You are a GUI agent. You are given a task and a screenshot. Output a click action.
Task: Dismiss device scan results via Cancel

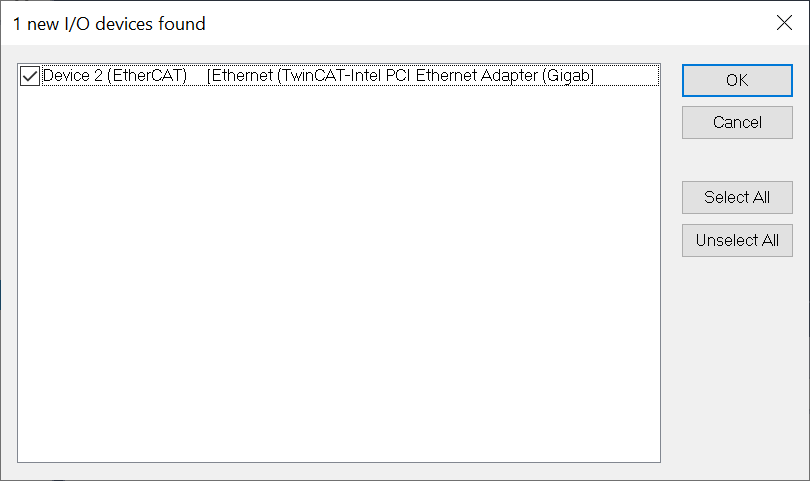(737, 122)
